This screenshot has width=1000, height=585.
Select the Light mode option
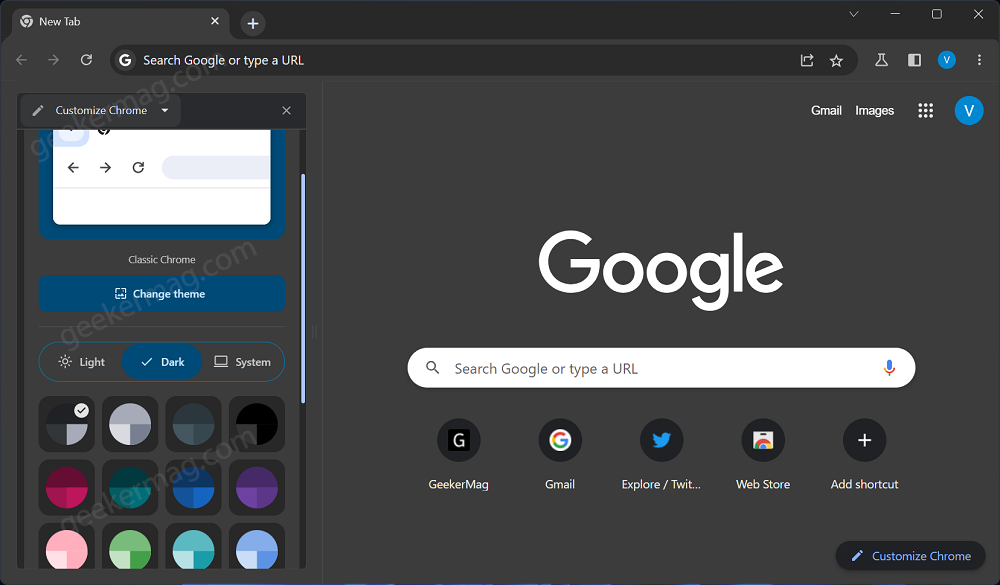tap(82, 362)
